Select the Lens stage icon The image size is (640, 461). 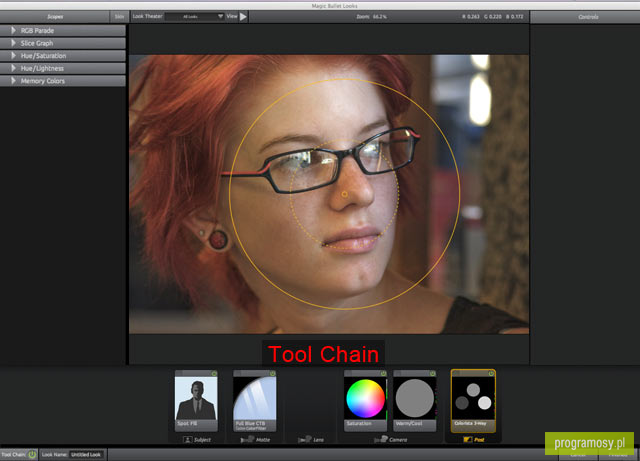click(x=304, y=440)
